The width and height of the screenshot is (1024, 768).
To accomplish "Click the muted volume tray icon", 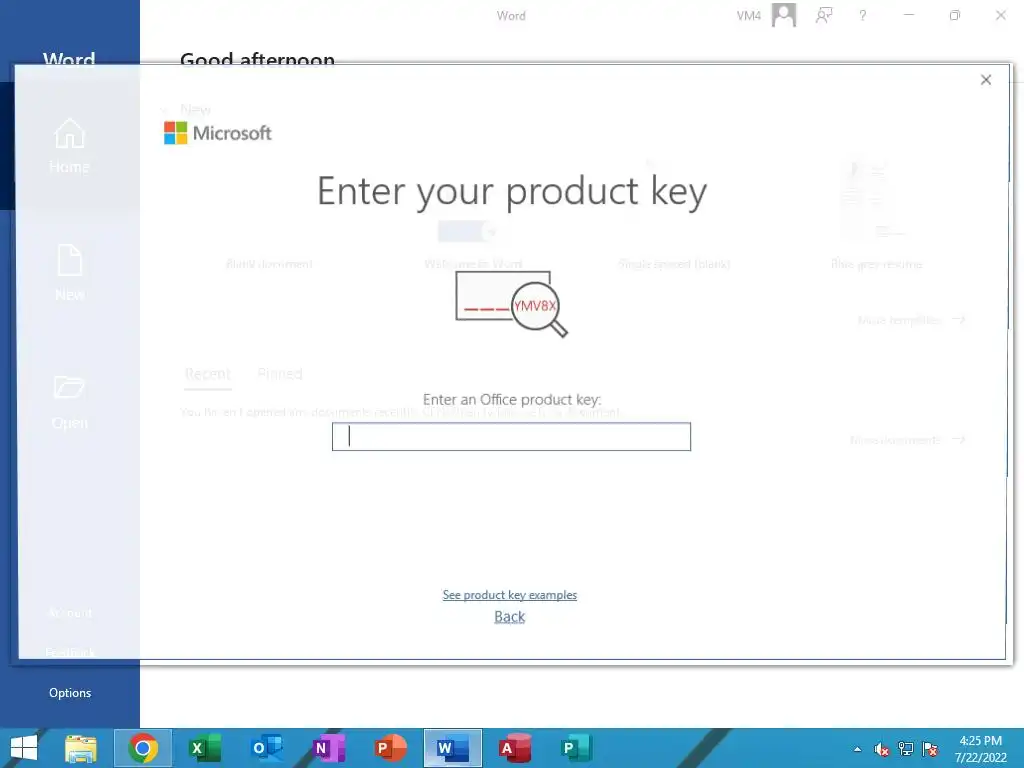I will (x=882, y=749).
